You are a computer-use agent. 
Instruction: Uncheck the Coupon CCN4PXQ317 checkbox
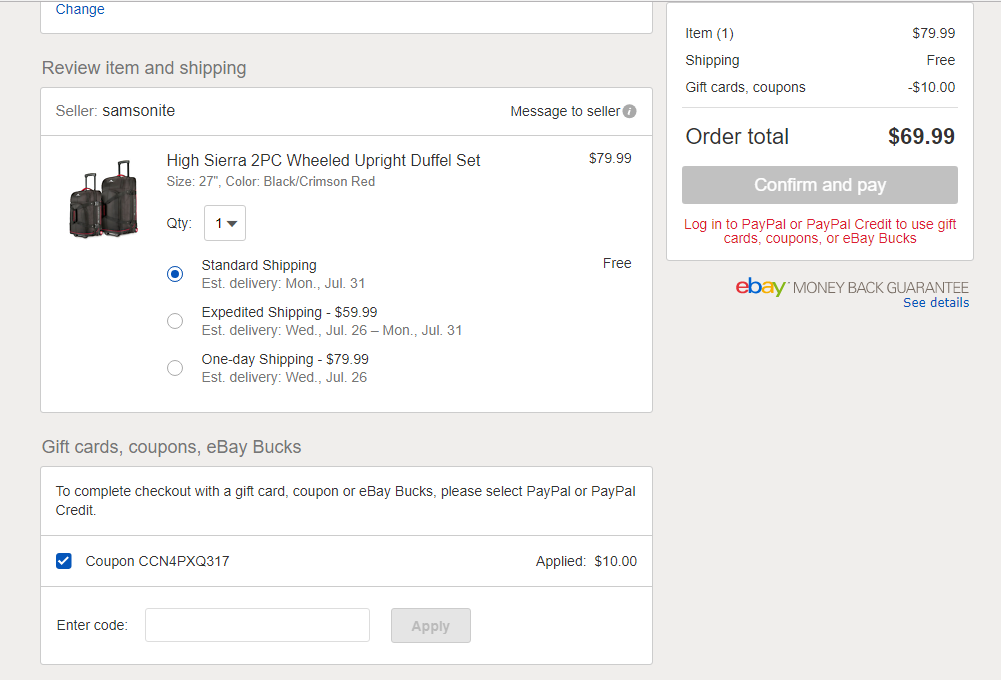click(x=64, y=561)
